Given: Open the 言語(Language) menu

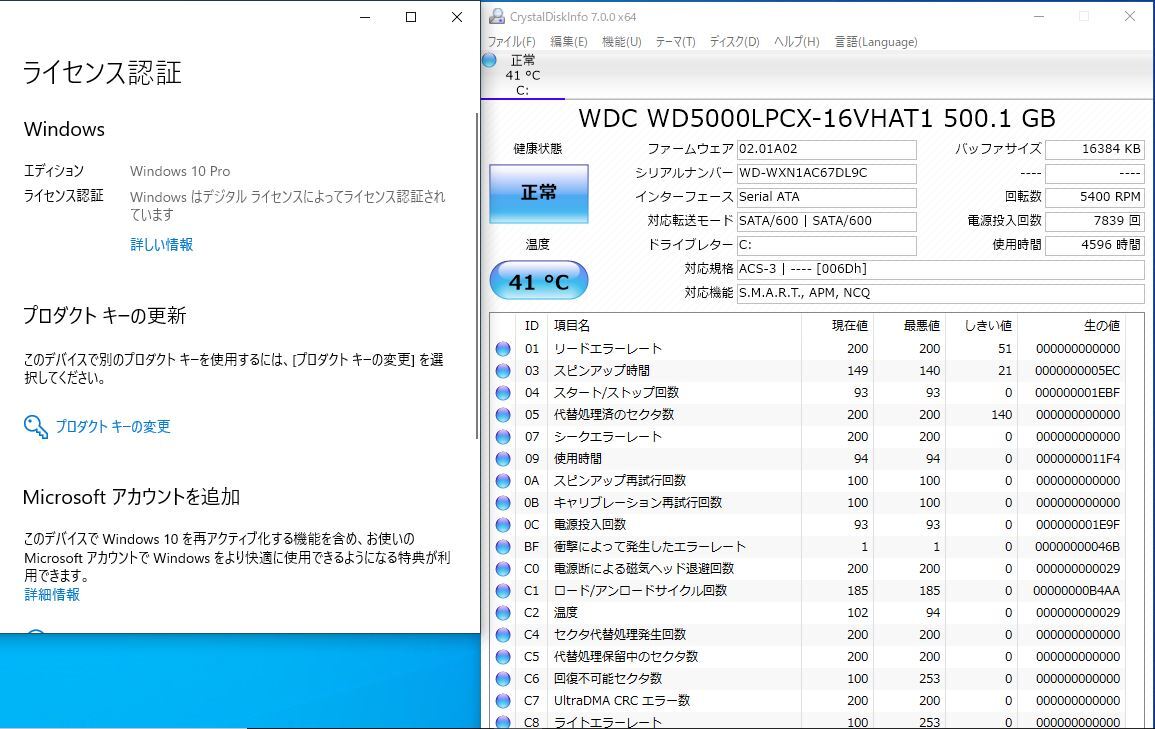Looking at the screenshot, I should (875, 42).
